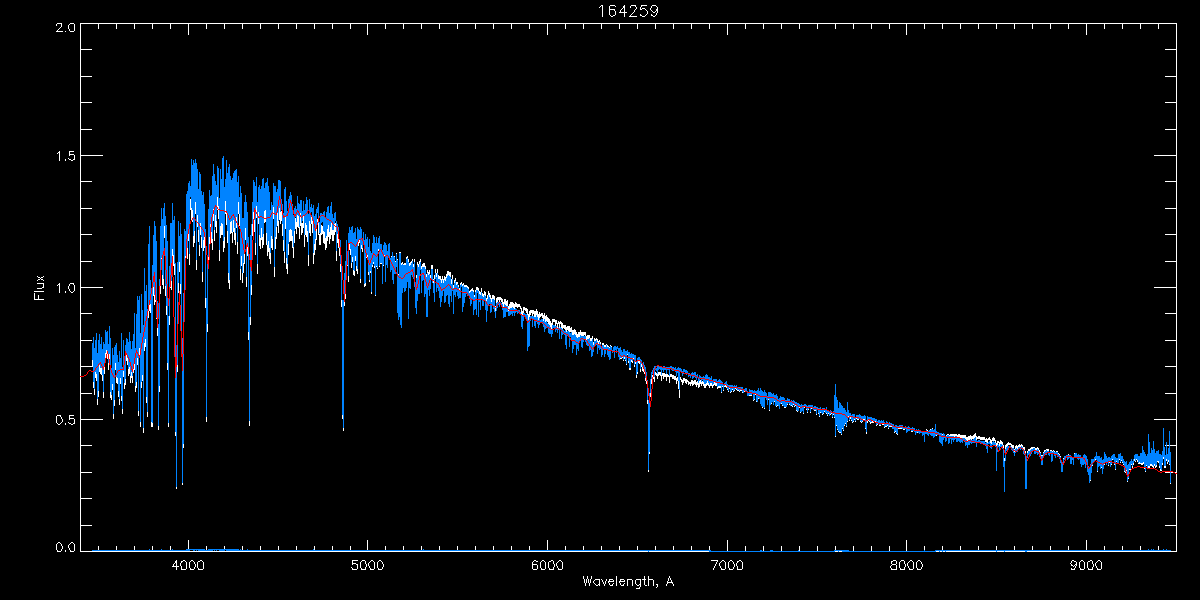Click the 1.5 y-axis tick label

(x=66, y=157)
